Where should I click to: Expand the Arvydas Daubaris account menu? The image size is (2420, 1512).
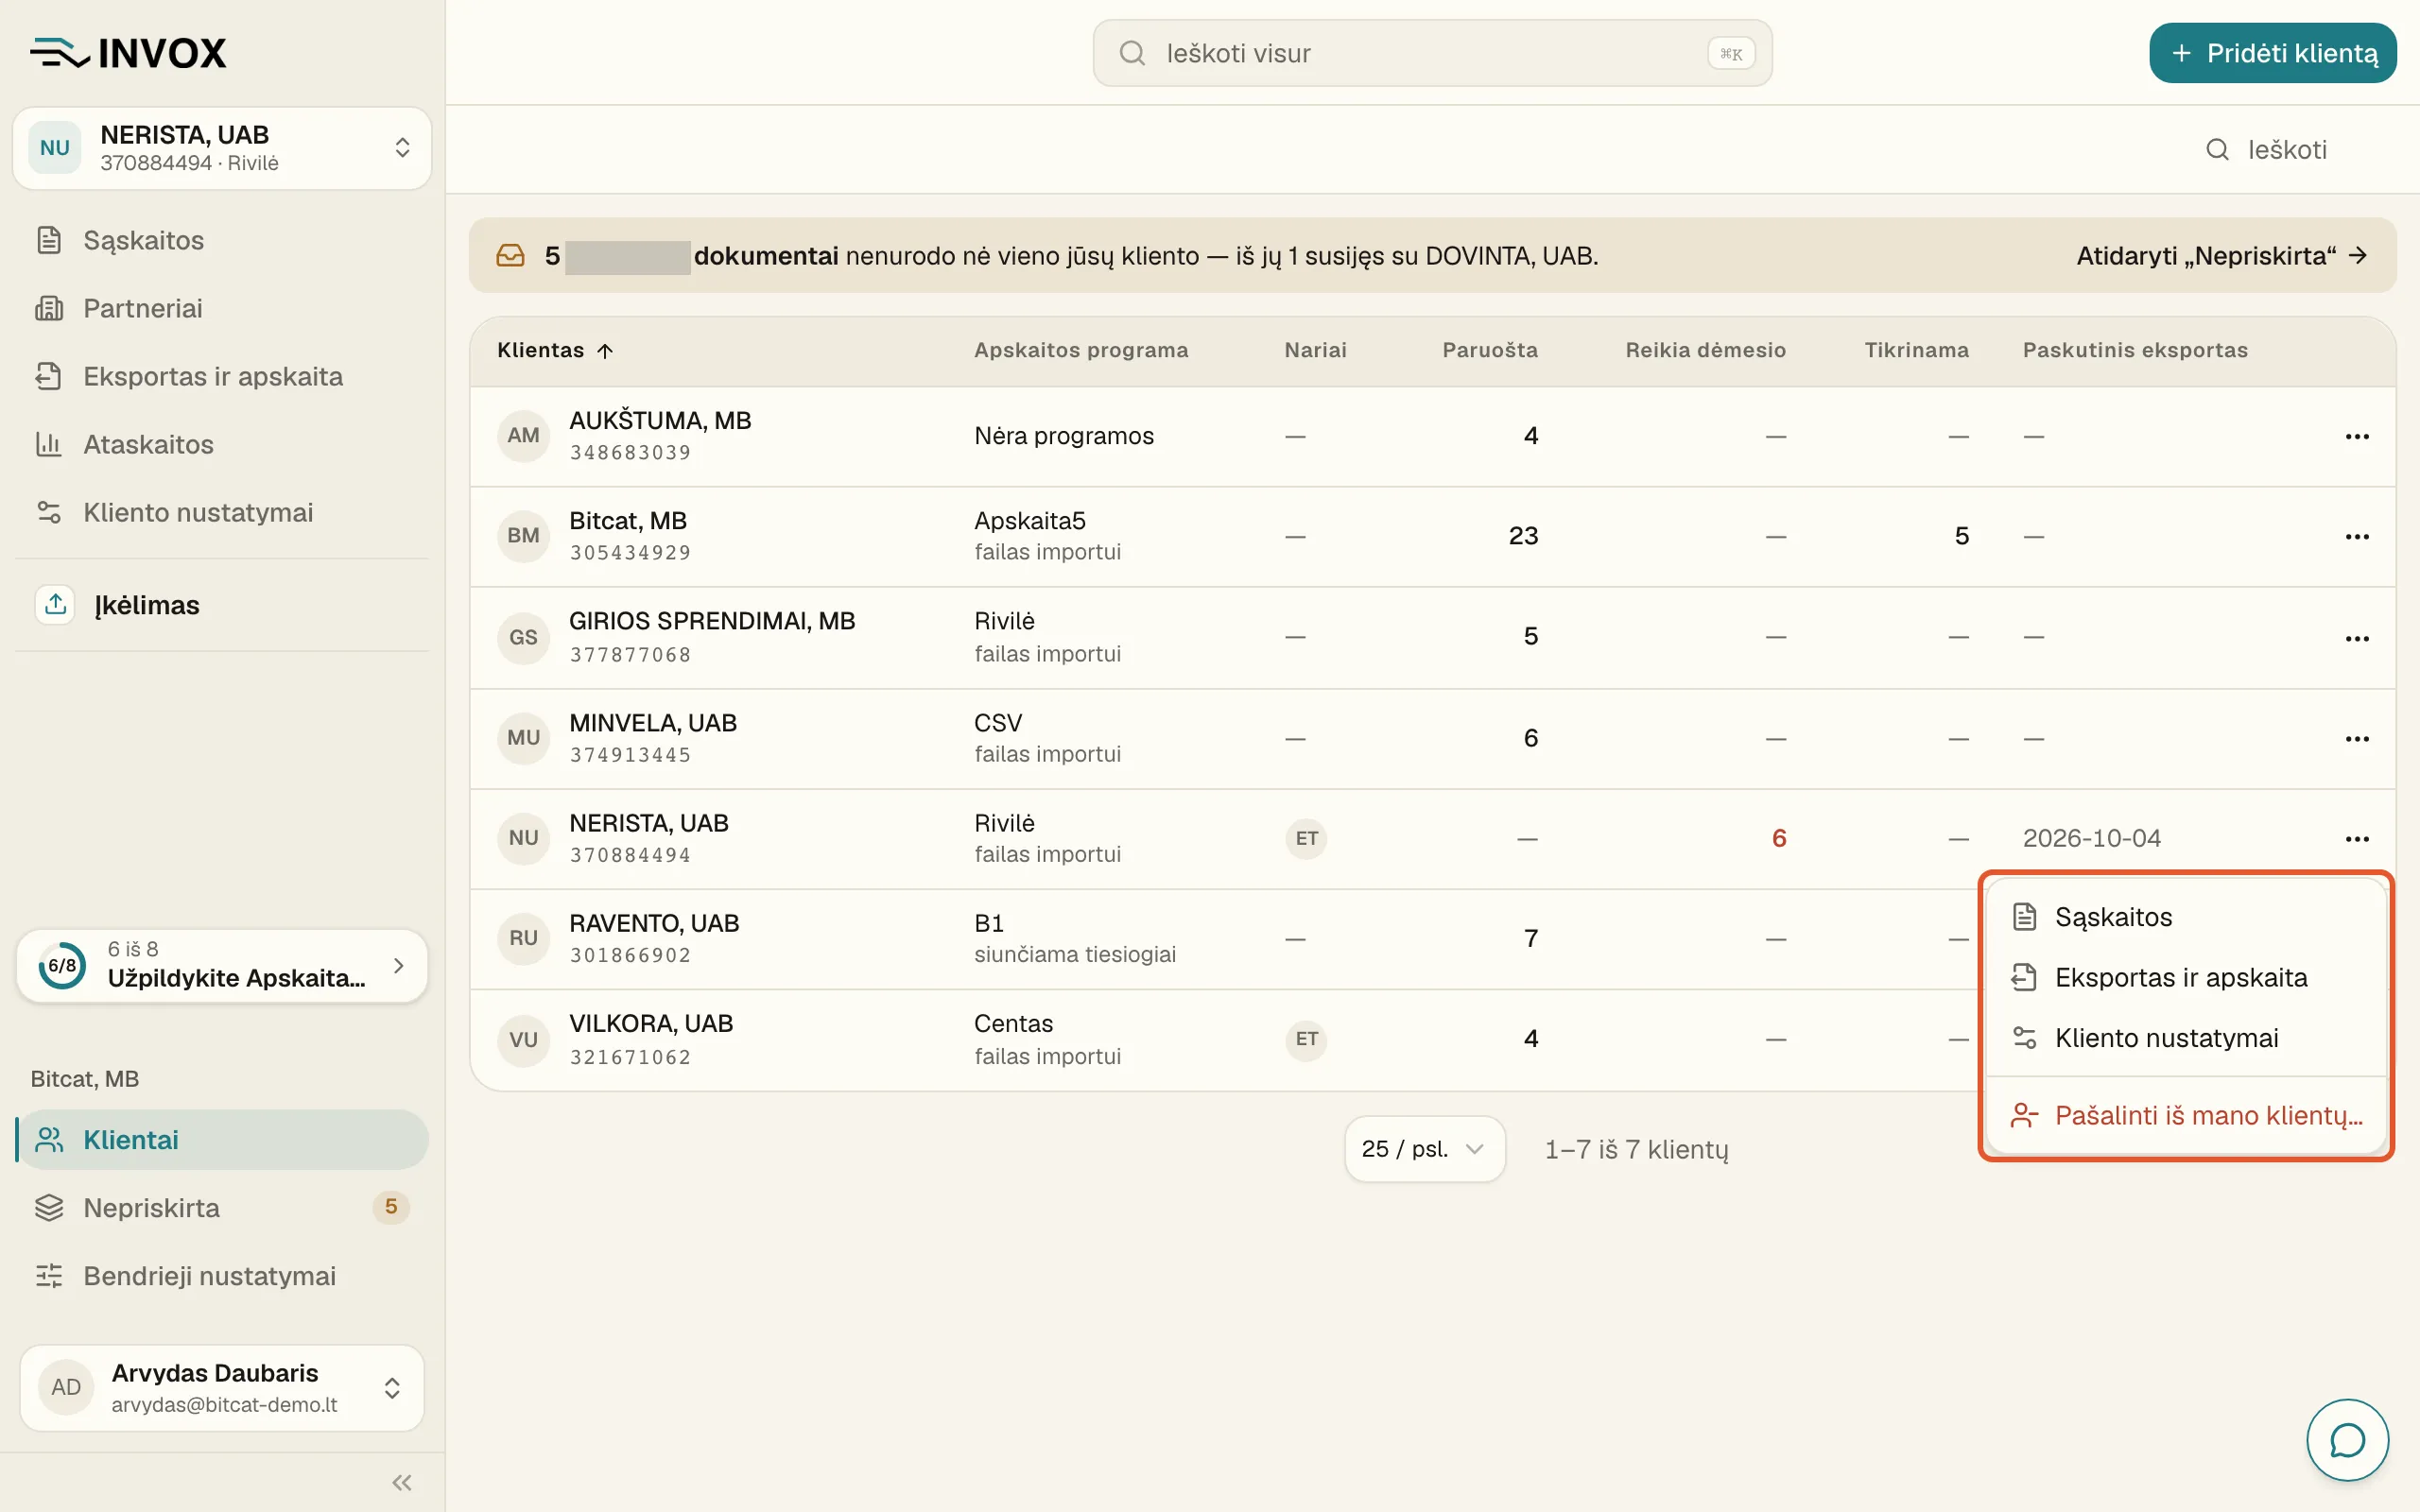tap(222, 1388)
